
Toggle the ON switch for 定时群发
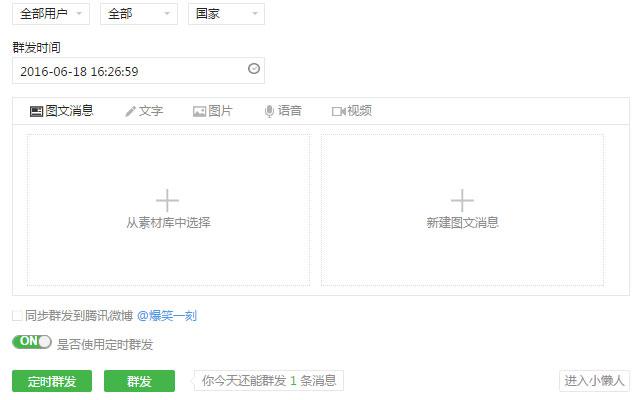tap(31, 343)
